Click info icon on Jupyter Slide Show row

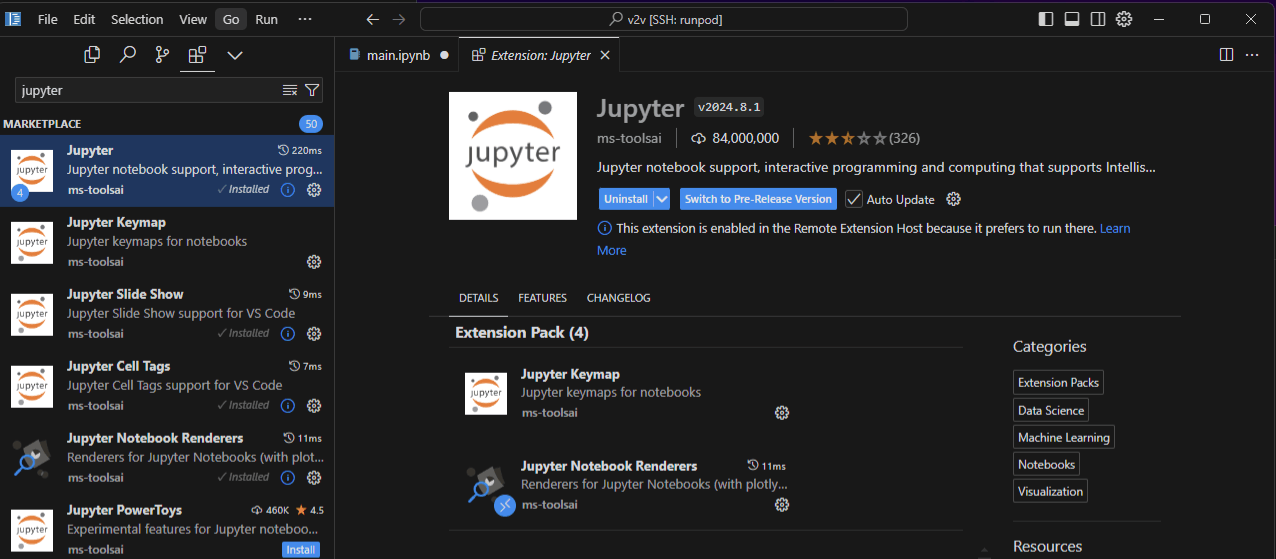[x=288, y=333]
